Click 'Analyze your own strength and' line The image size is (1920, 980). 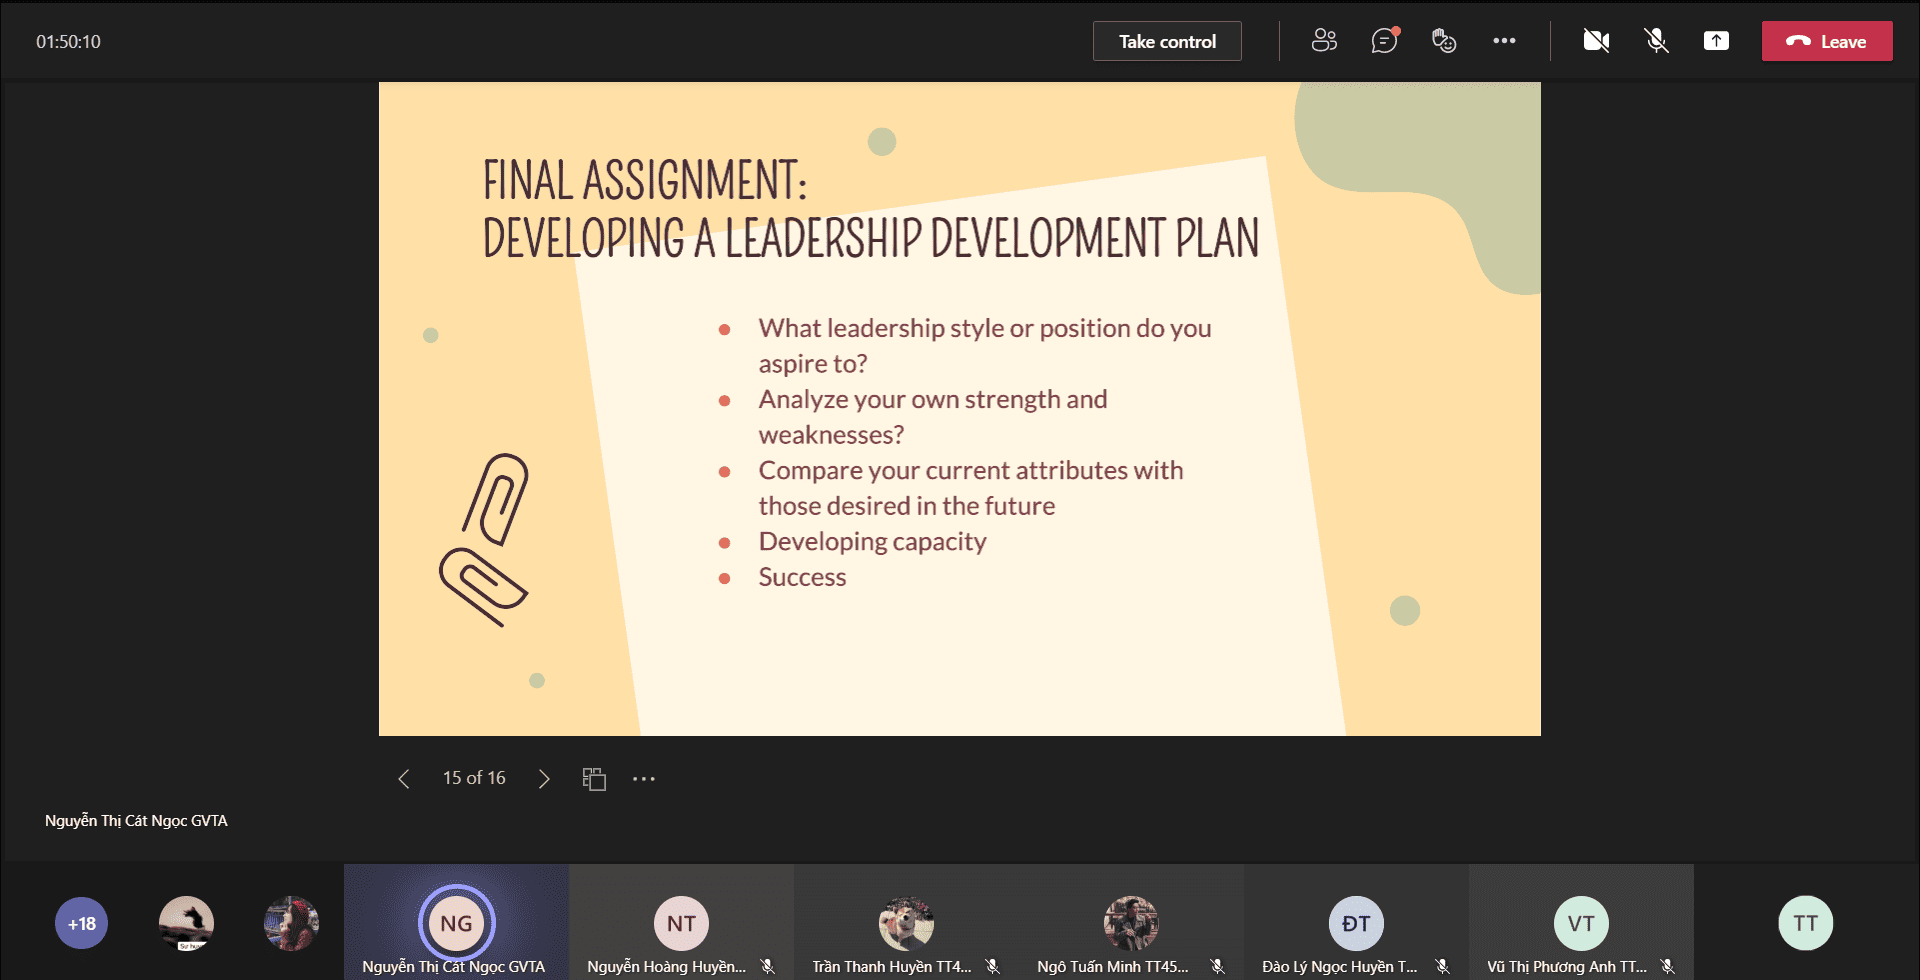[x=933, y=399]
